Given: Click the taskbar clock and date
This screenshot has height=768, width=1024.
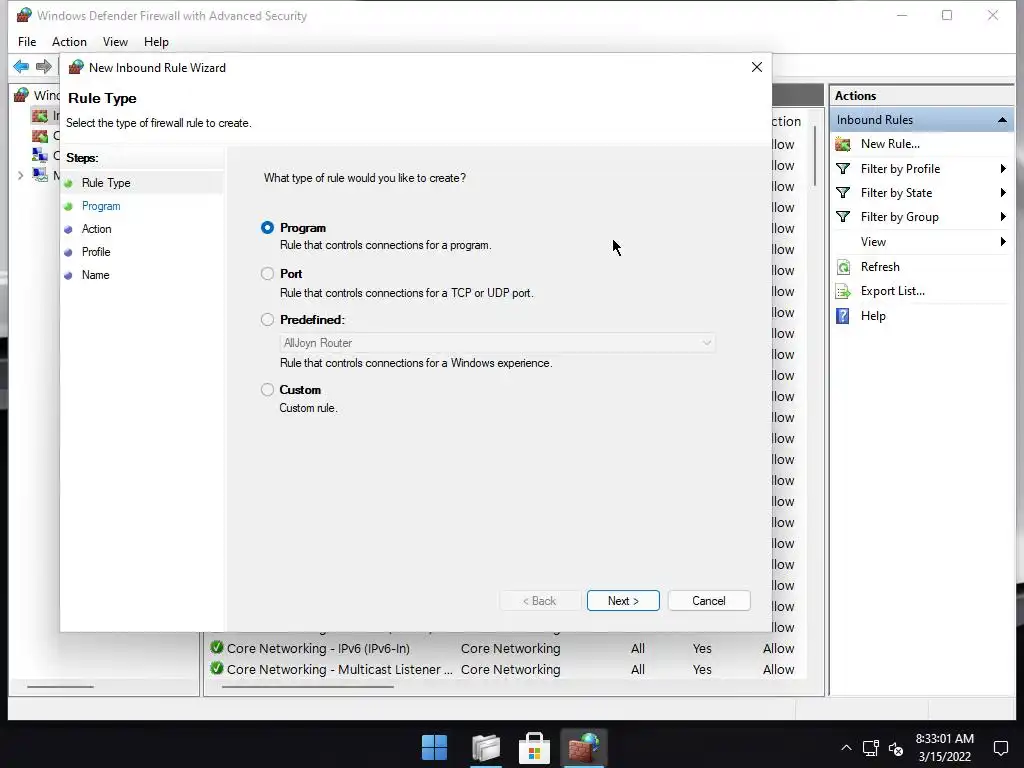Looking at the screenshot, I should [944, 748].
